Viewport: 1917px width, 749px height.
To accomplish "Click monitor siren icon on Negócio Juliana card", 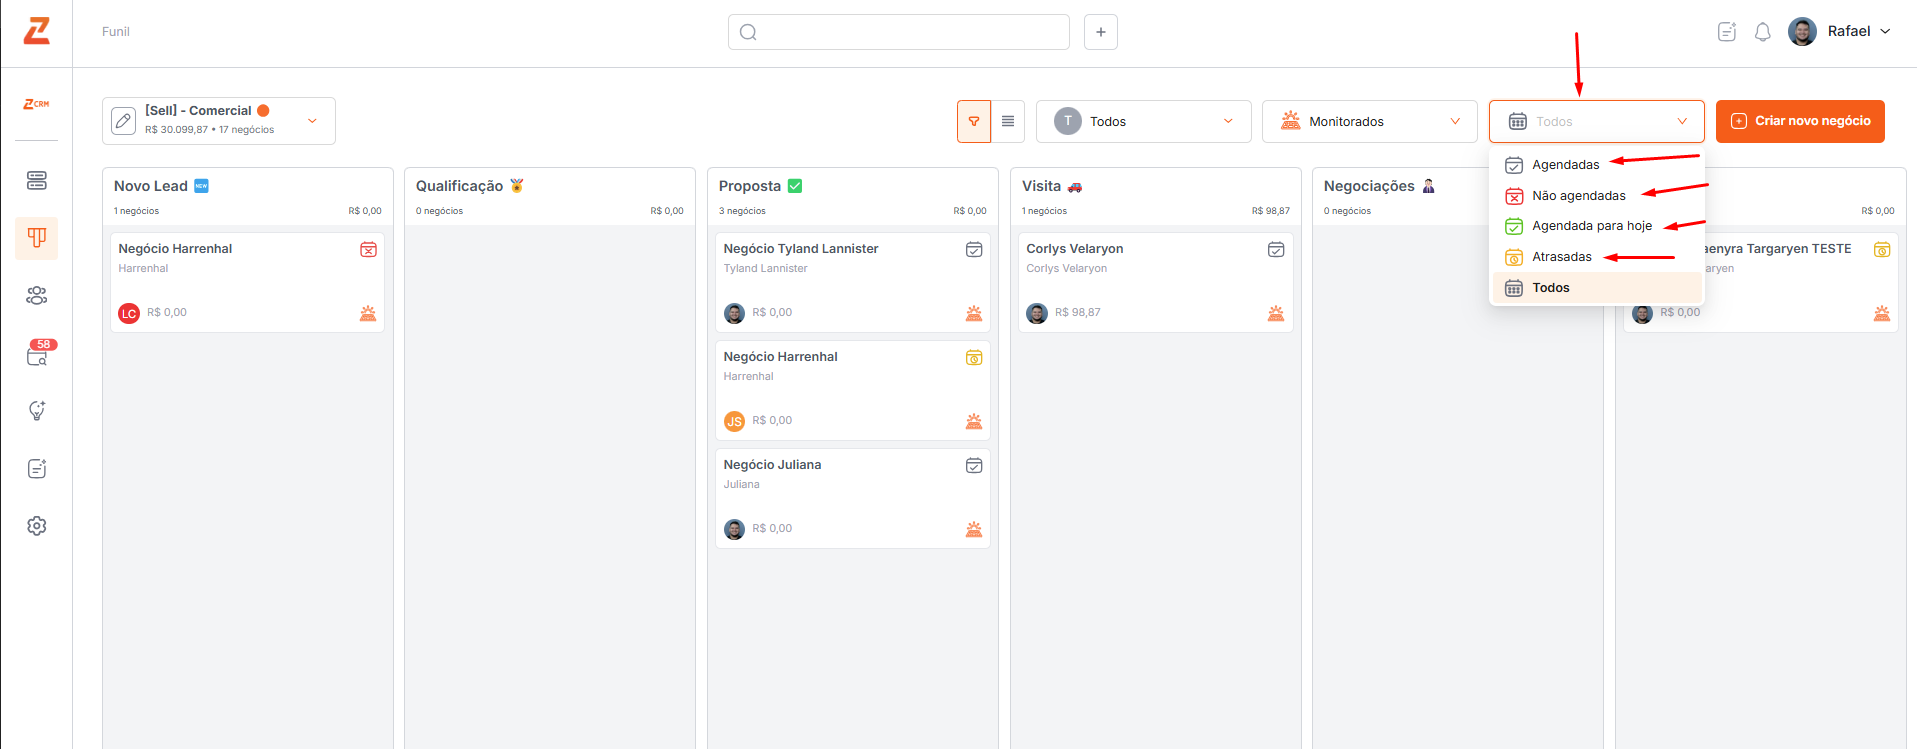I will click(974, 529).
